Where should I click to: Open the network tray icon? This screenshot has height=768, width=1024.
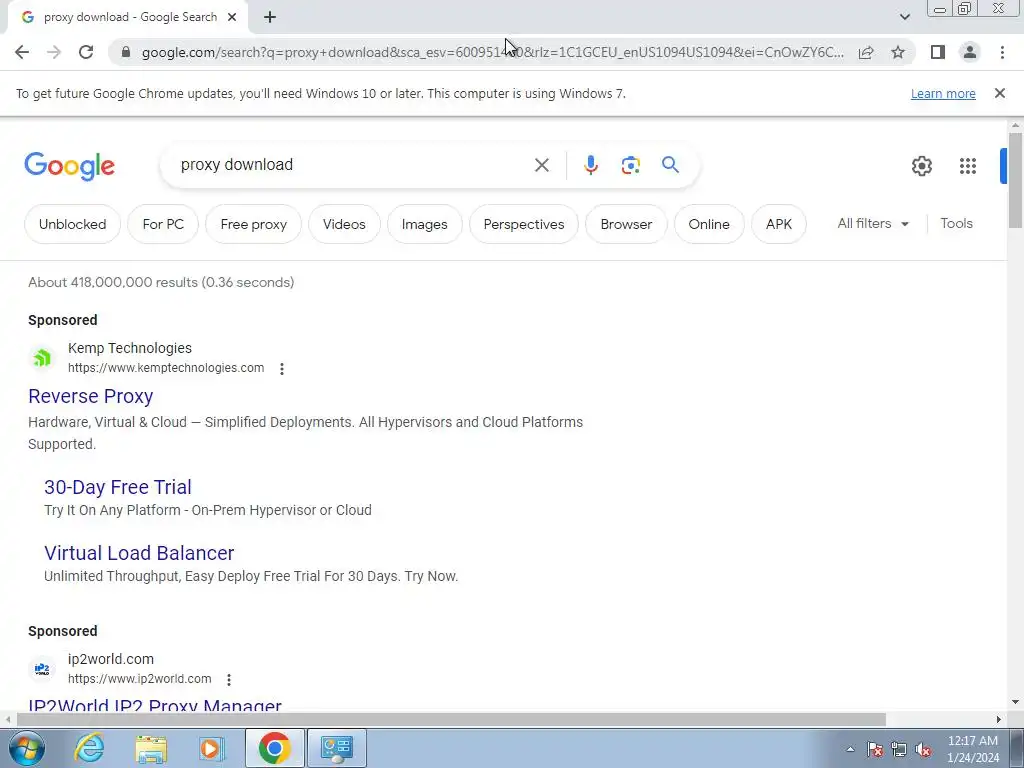(x=899, y=749)
